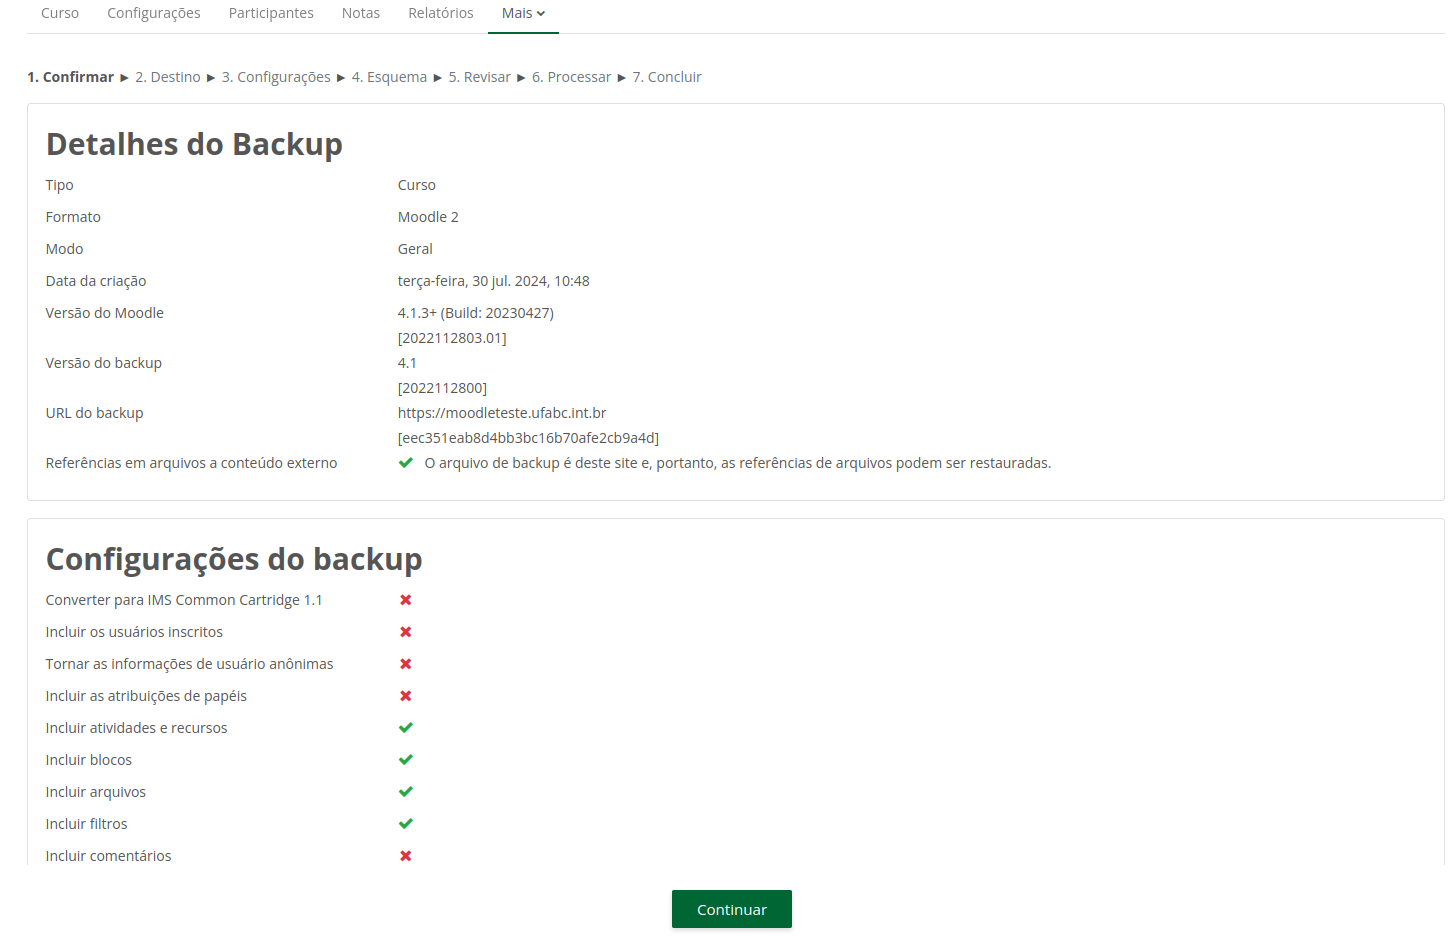Open the Relatórios tab
Viewport: 1452px width, 939px height.
[440, 13]
